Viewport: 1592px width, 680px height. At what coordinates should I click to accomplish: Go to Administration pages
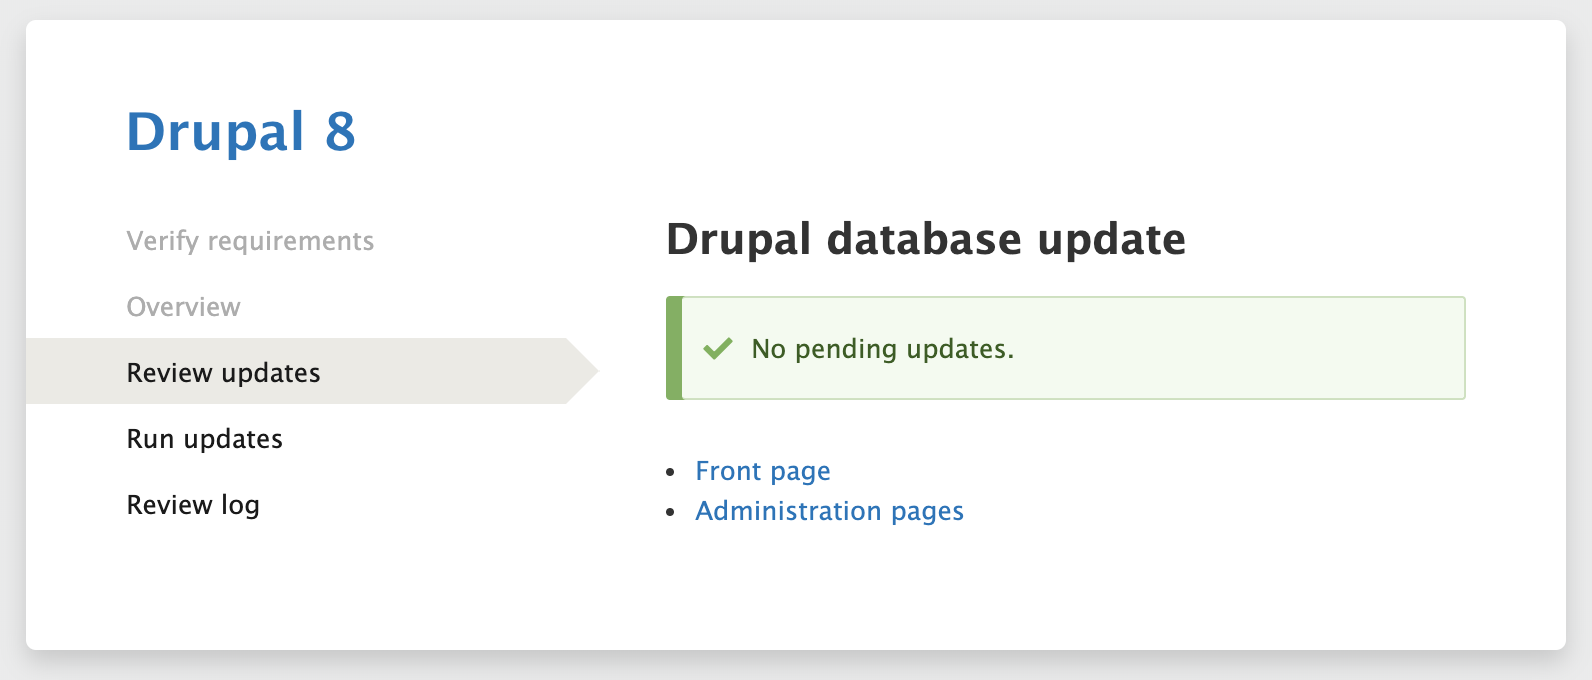tap(829, 511)
